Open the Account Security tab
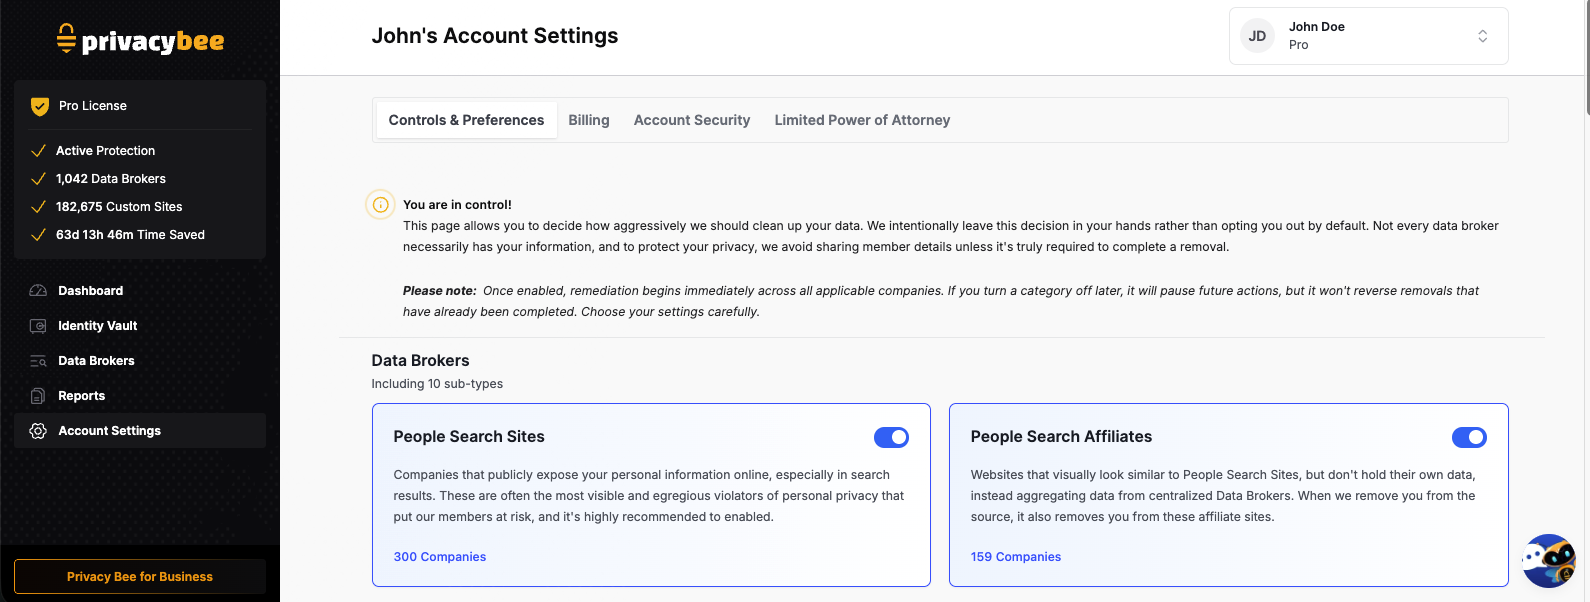 pos(692,120)
